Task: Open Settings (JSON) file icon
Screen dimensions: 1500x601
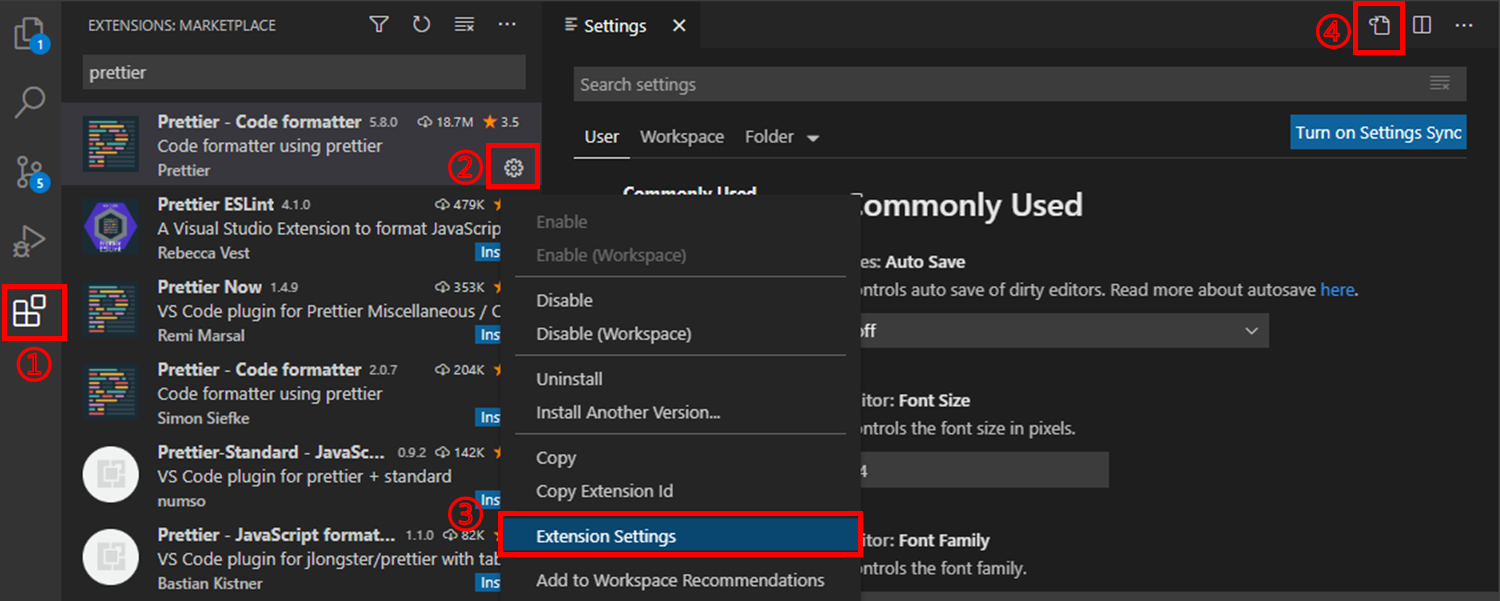Action: [x=1380, y=26]
